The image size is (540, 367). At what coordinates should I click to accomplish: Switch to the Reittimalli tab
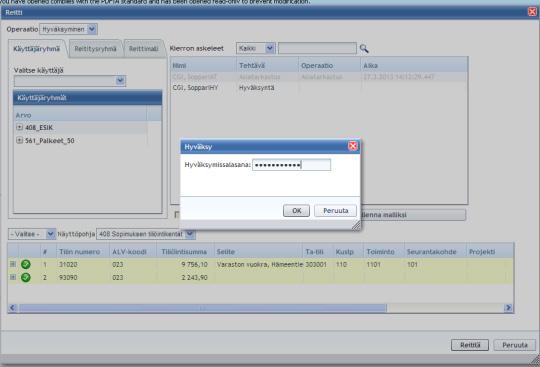tap(144, 49)
